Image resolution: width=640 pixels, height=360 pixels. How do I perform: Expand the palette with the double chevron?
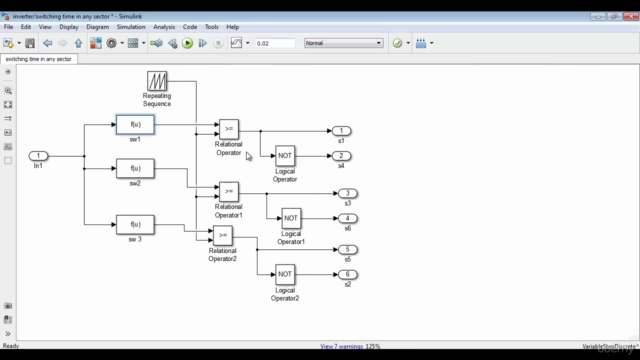pos(8,334)
